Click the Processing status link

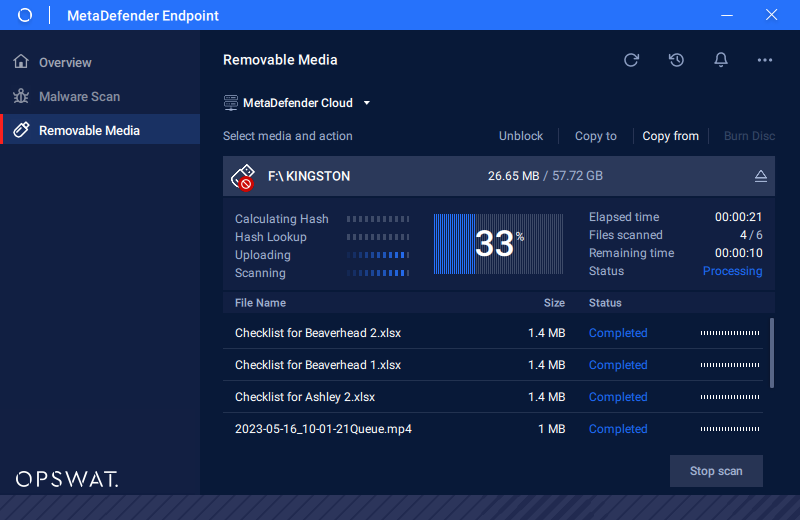pyautogui.click(x=733, y=271)
